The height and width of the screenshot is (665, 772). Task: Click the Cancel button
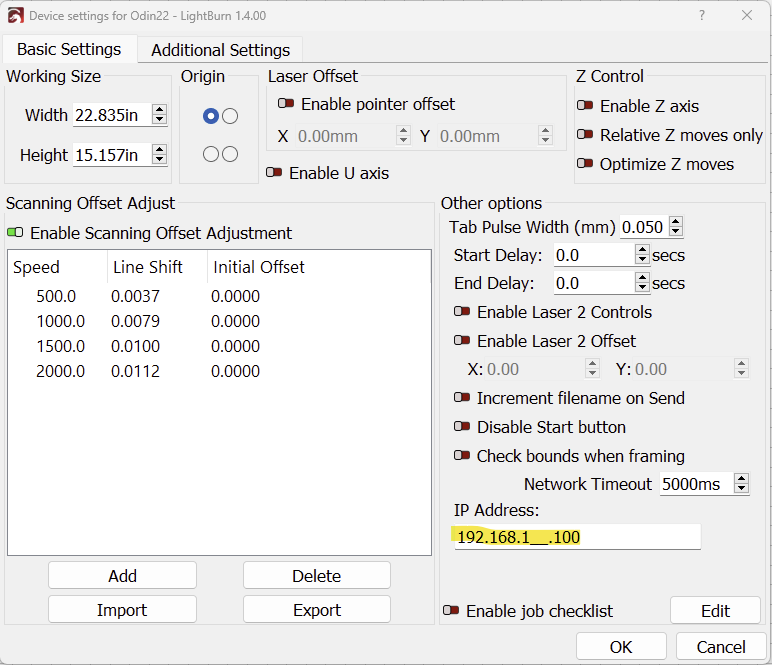tap(721, 646)
